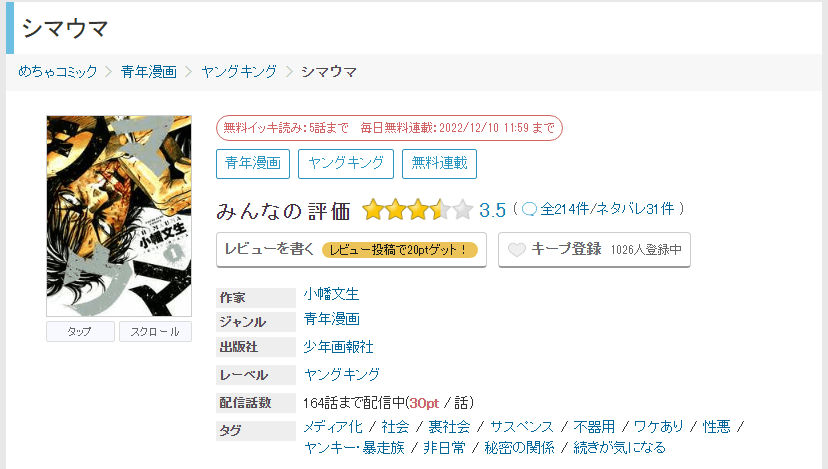The width and height of the screenshot is (828, 469).
Task: Click the speech bubble review count icon
Action: click(530, 209)
